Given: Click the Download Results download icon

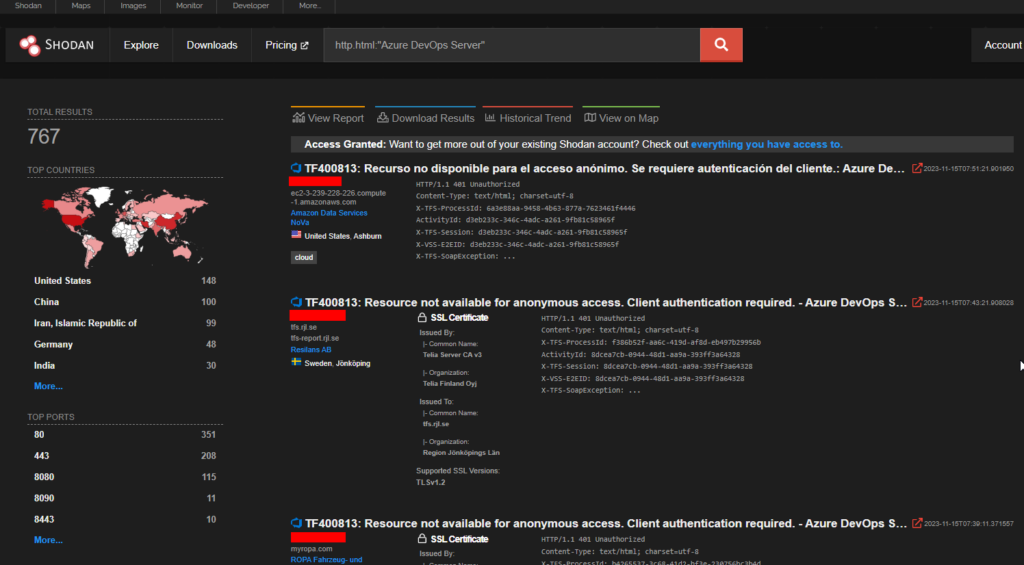Looking at the screenshot, I should 383,118.
